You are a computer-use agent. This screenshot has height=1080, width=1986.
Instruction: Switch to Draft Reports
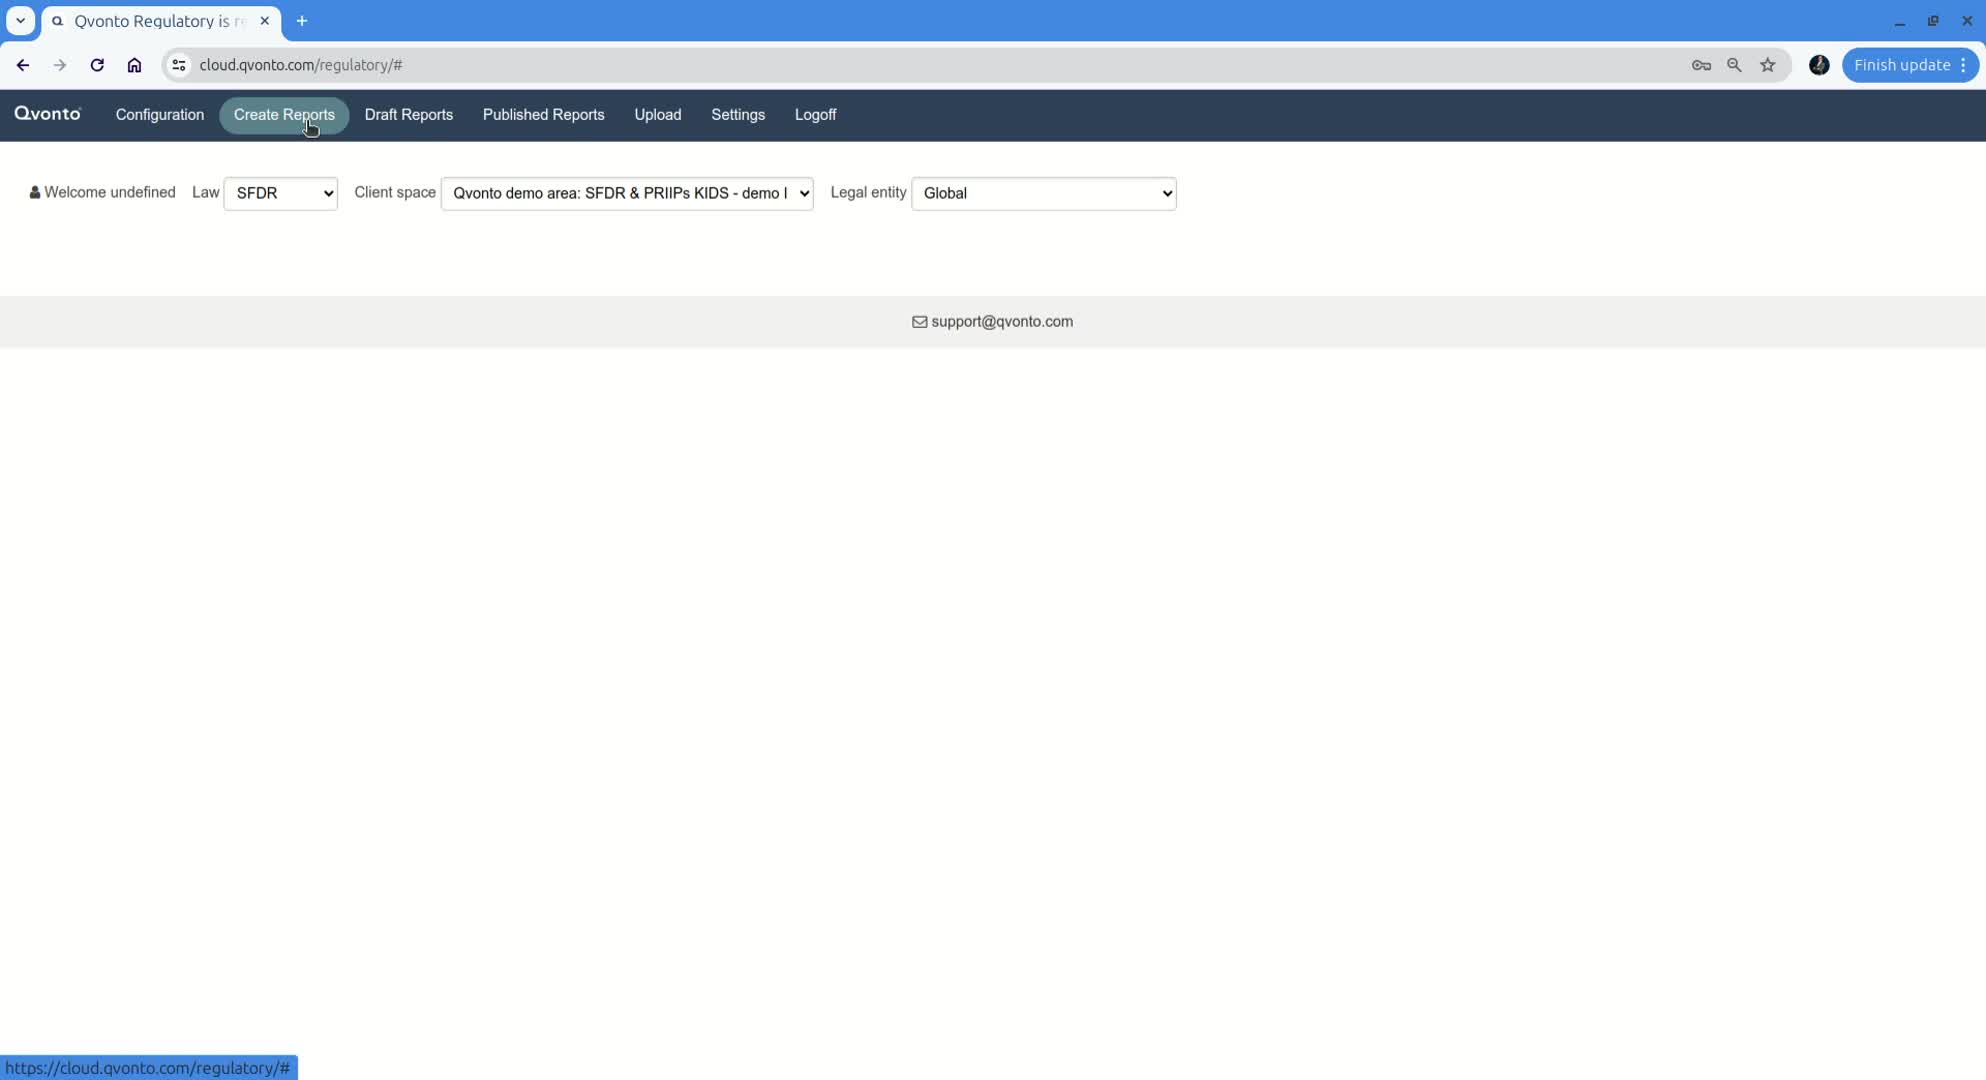pyautogui.click(x=408, y=115)
